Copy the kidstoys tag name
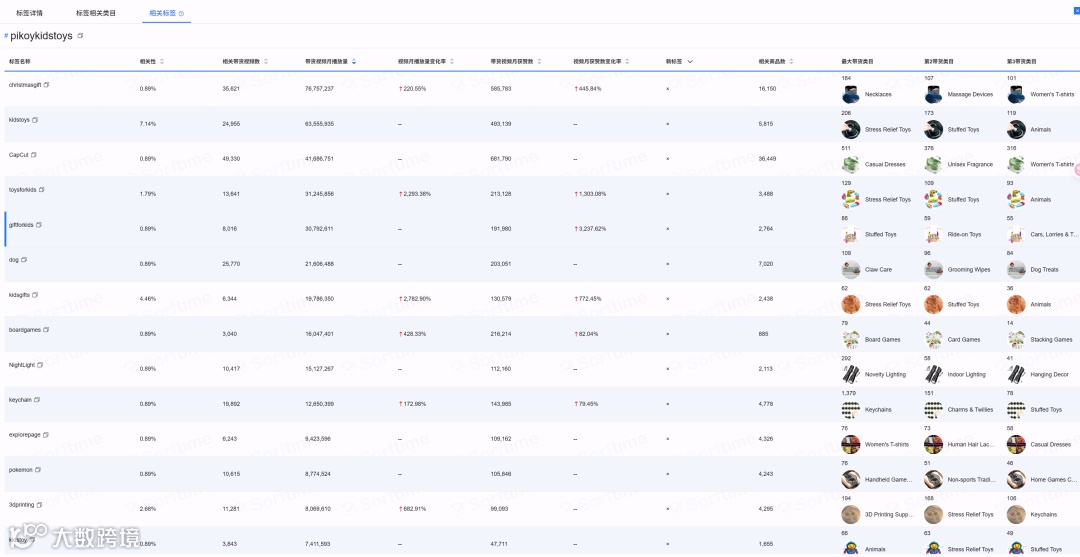 [35, 120]
